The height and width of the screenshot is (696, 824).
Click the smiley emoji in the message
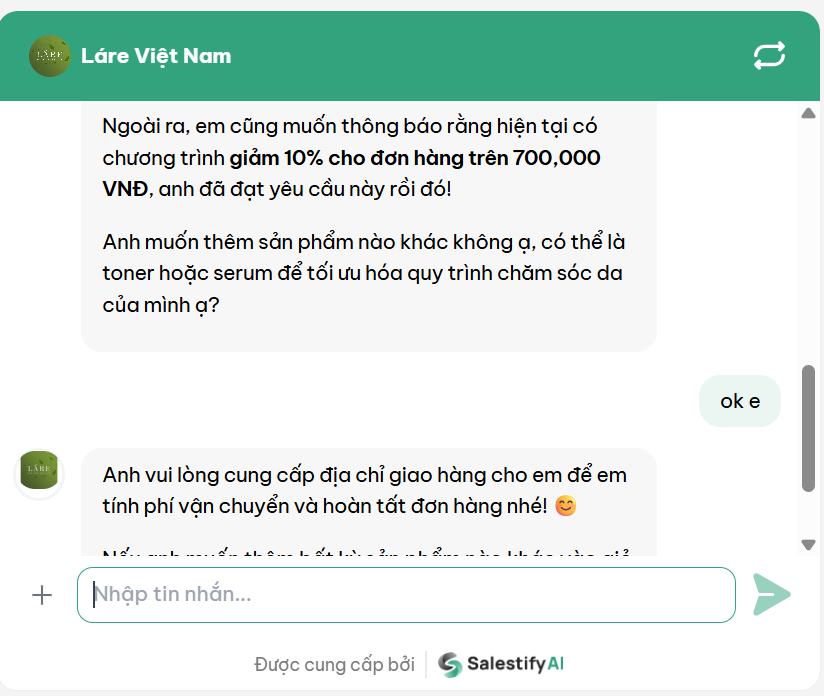pos(566,507)
